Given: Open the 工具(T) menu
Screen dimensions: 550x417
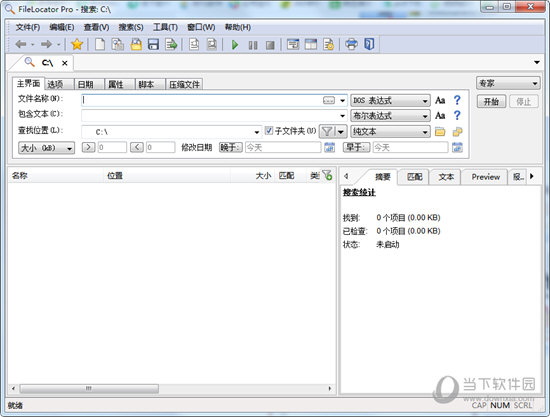Looking at the screenshot, I should (165, 27).
